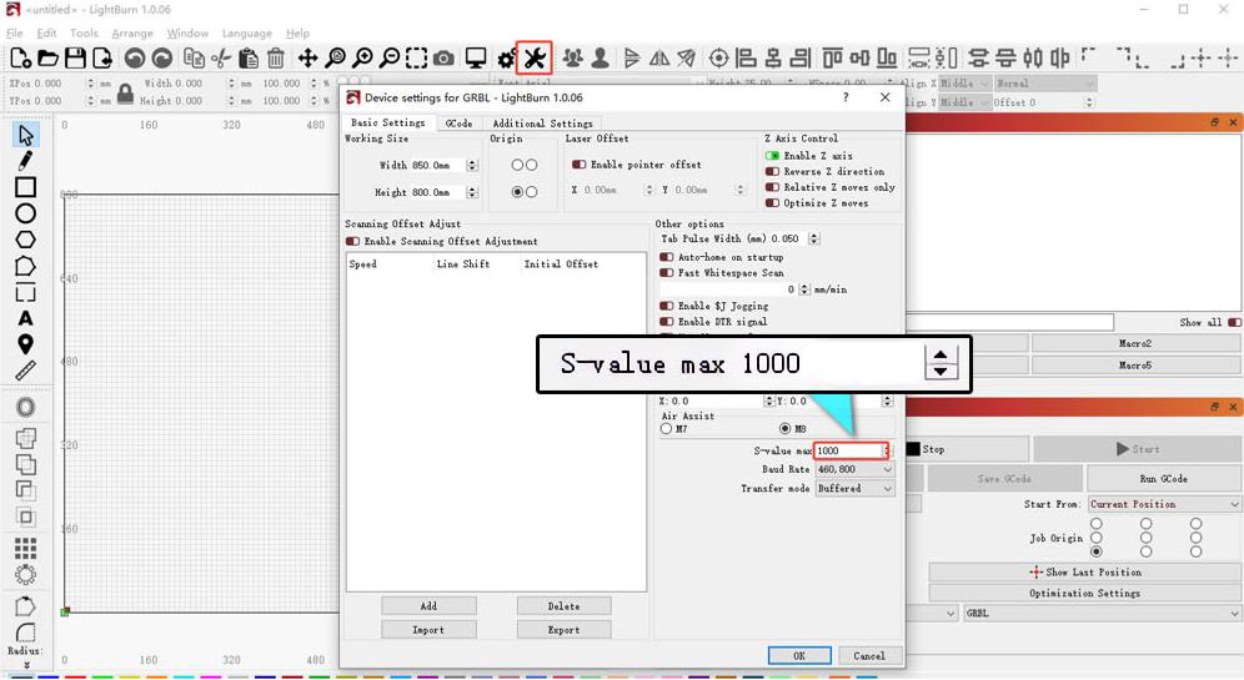
Task: Open the GRBL device dropdown
Action: (x=1101, y=613)
